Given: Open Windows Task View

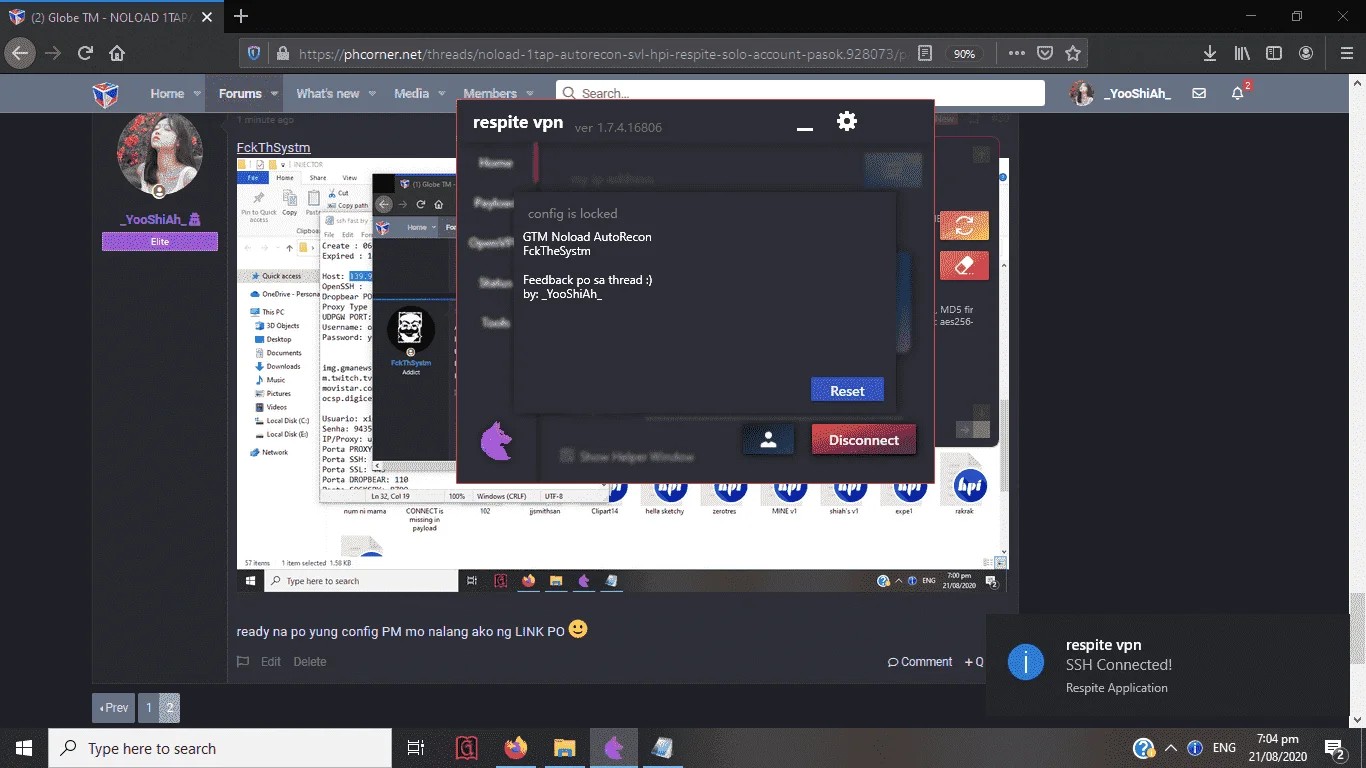Looking at the screenshot, I should [416, 748].
